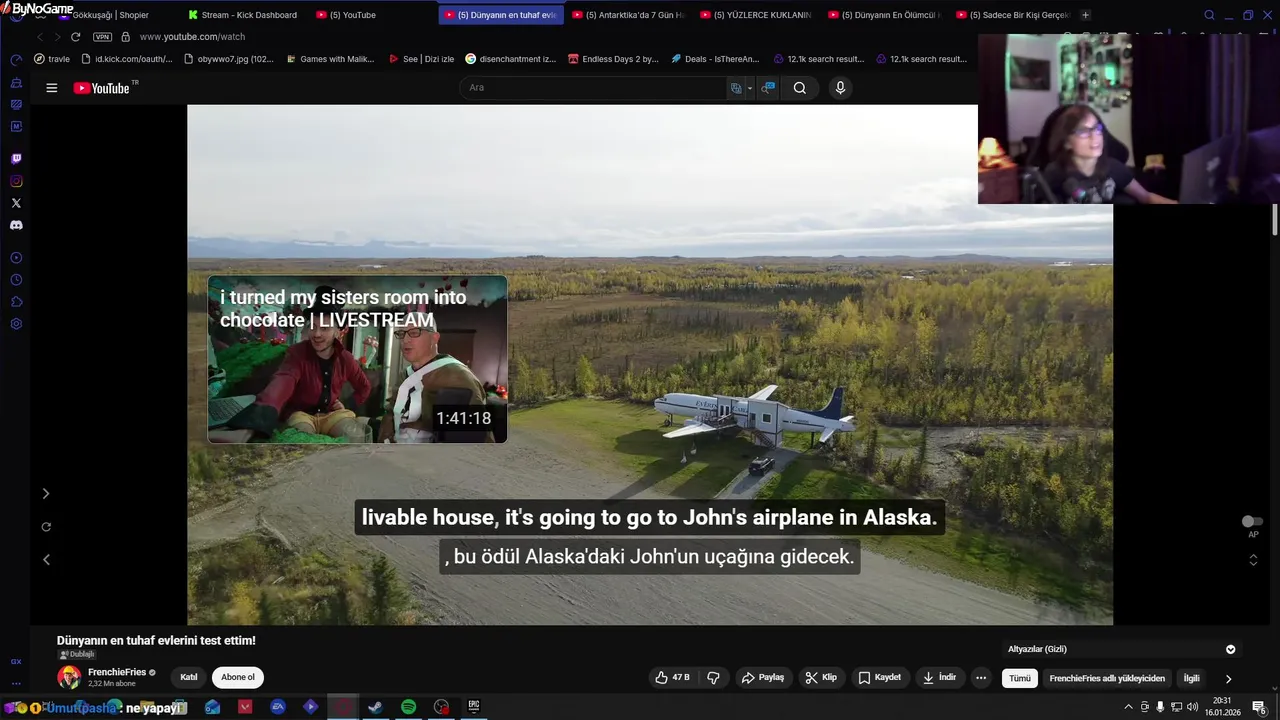
Task: Toggle the AP autoplay switch
Action: (x=1252, y=521)
